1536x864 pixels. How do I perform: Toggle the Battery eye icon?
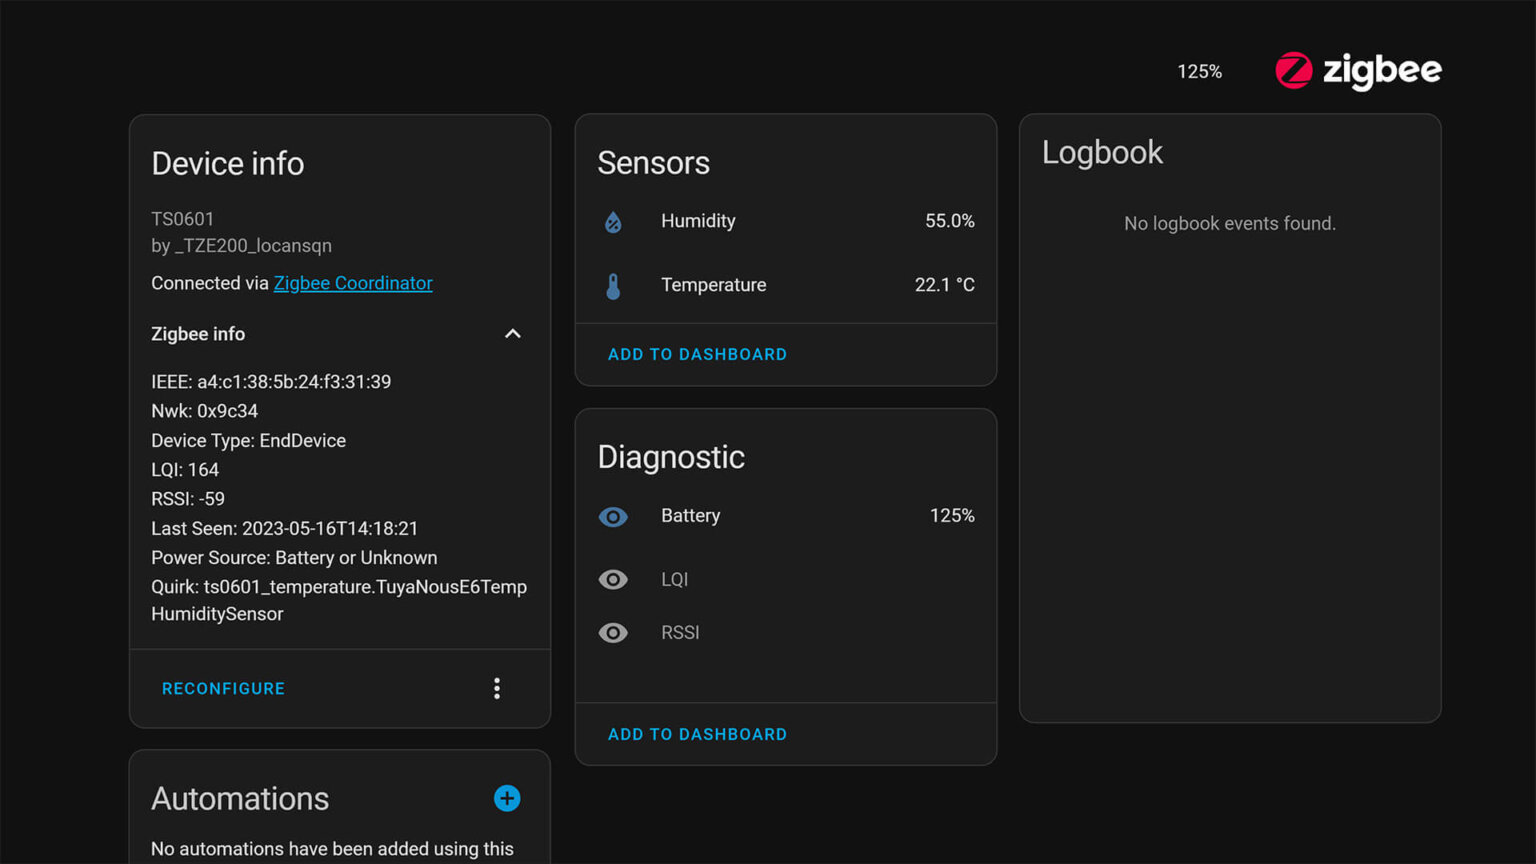(613, 517)
